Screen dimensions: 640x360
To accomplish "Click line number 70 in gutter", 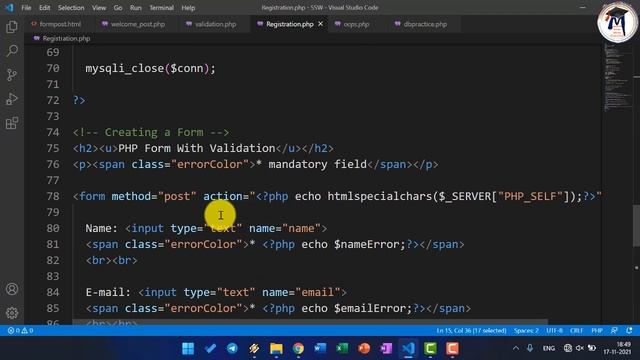I will click(53, 68).
